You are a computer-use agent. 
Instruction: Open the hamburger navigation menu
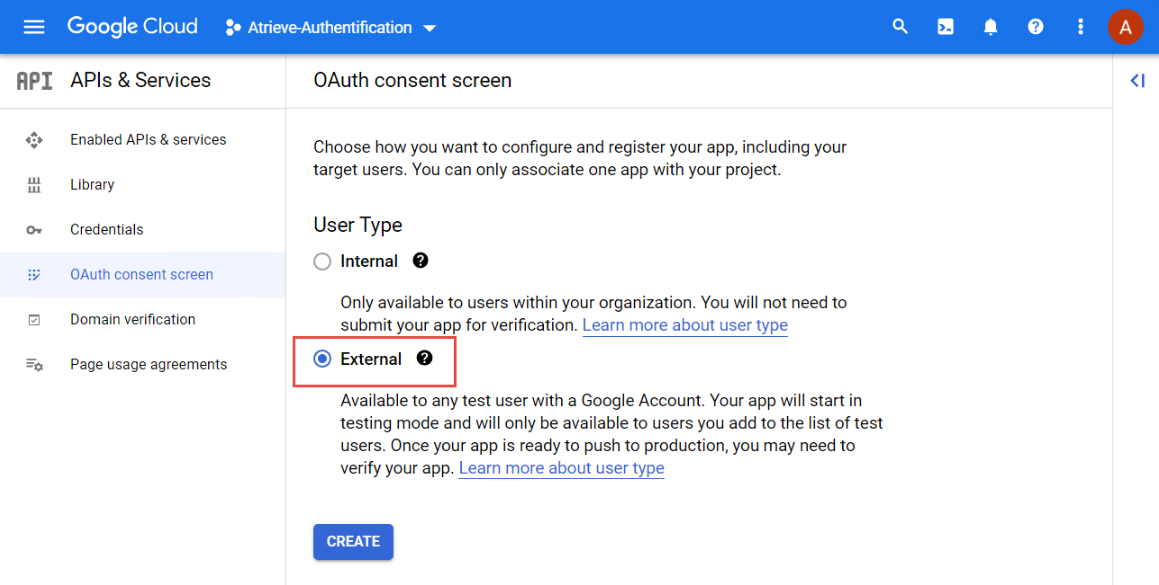[34, 27]
